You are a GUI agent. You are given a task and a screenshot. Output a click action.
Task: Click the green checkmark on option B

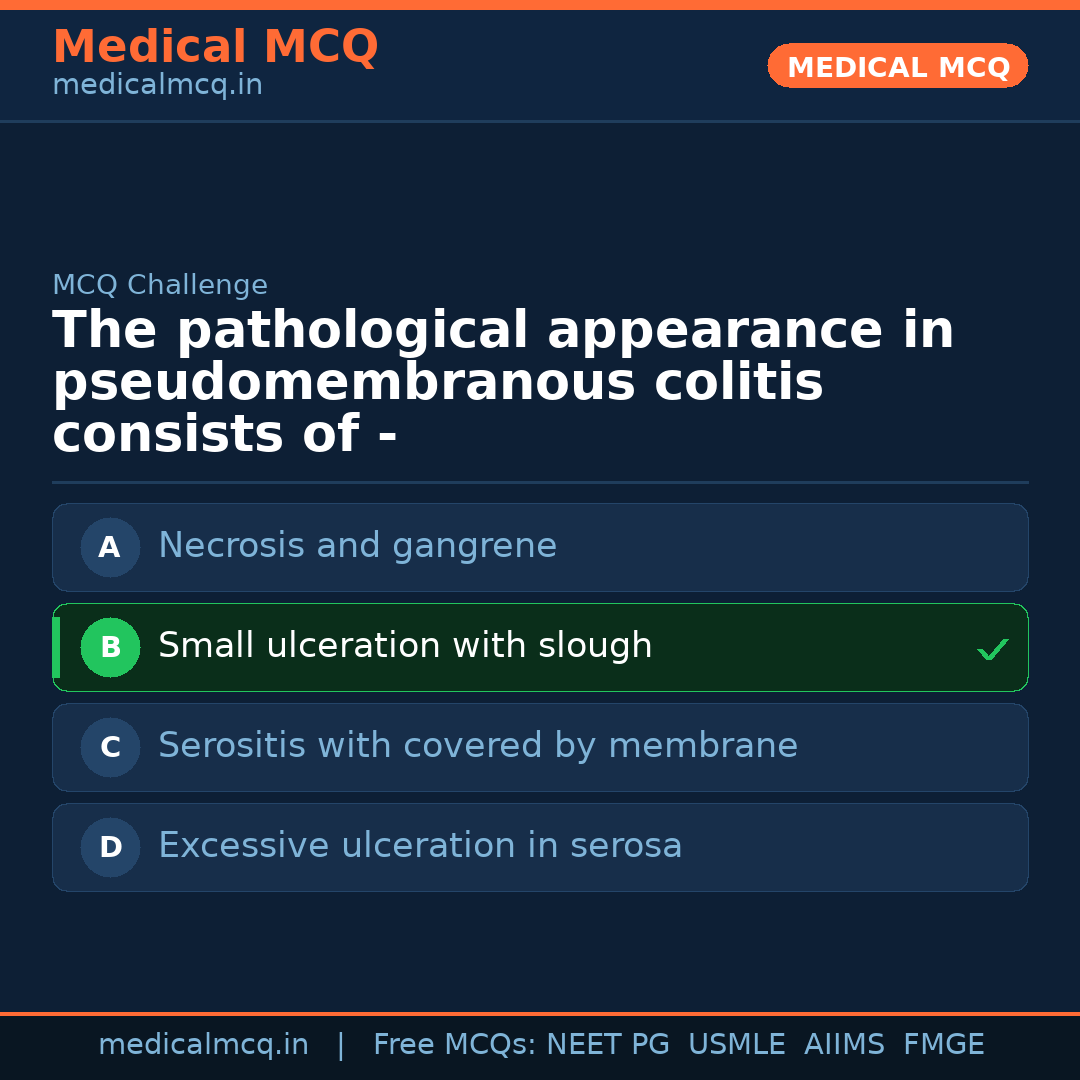point(992,650)
